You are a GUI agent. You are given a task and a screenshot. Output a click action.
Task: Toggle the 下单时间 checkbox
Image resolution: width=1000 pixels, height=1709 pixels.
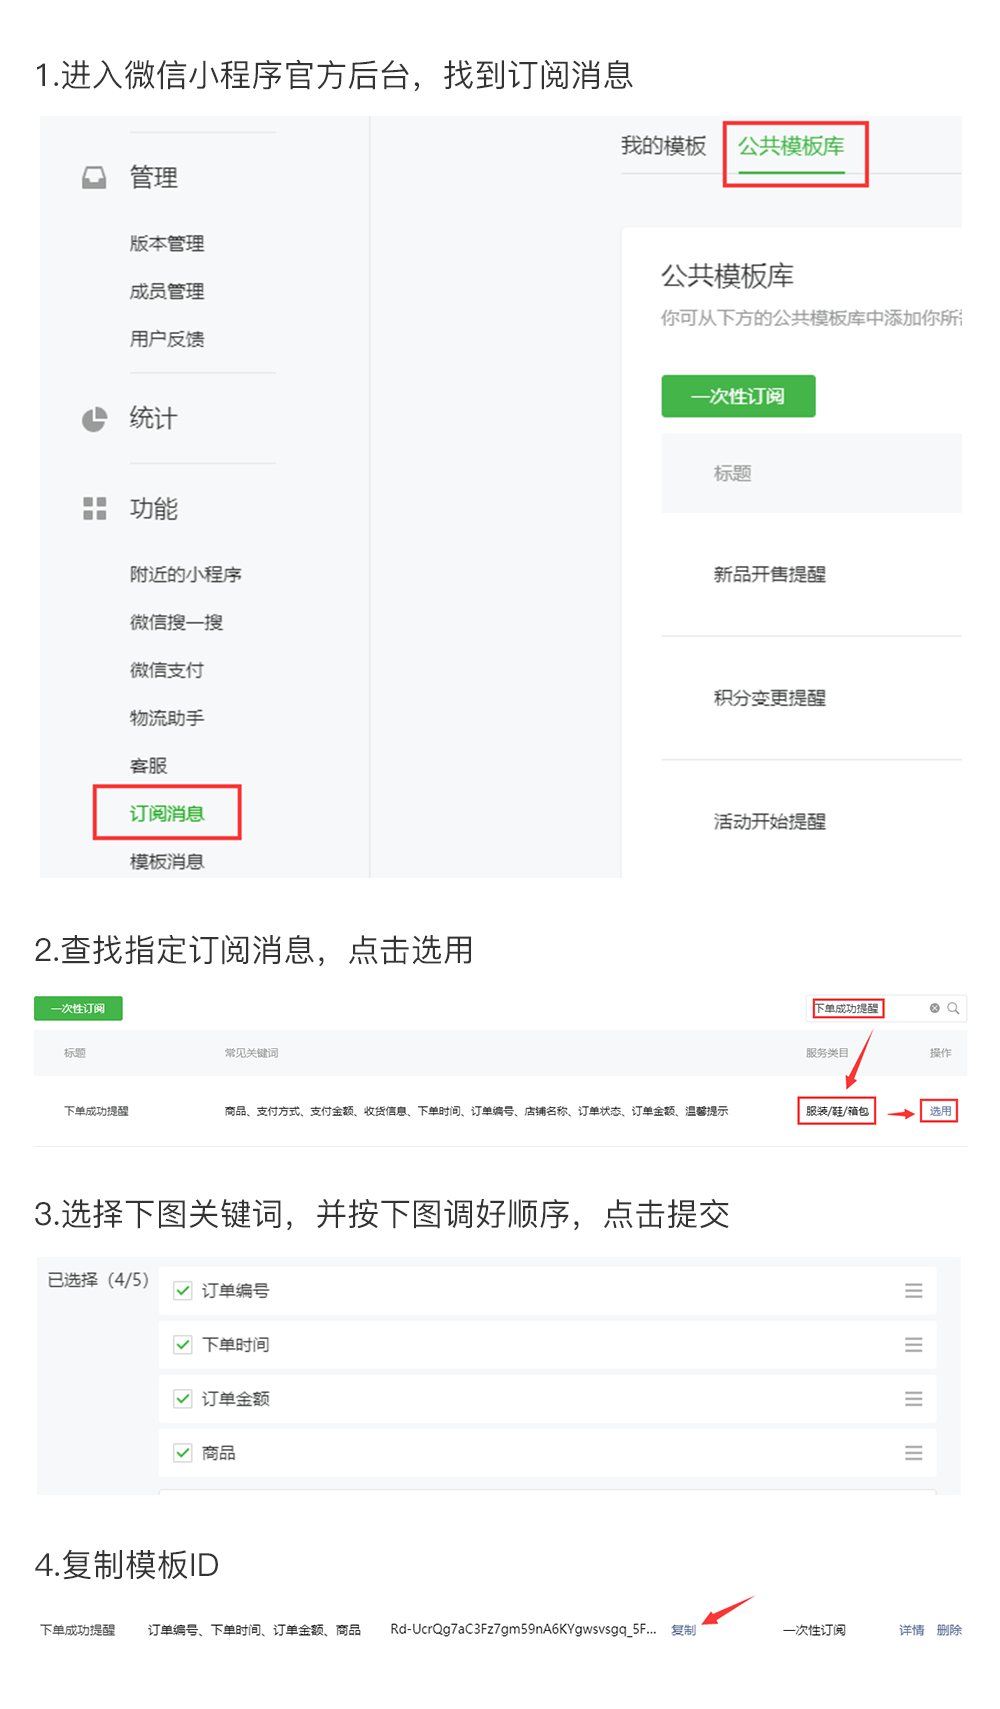pos(183,1345)
